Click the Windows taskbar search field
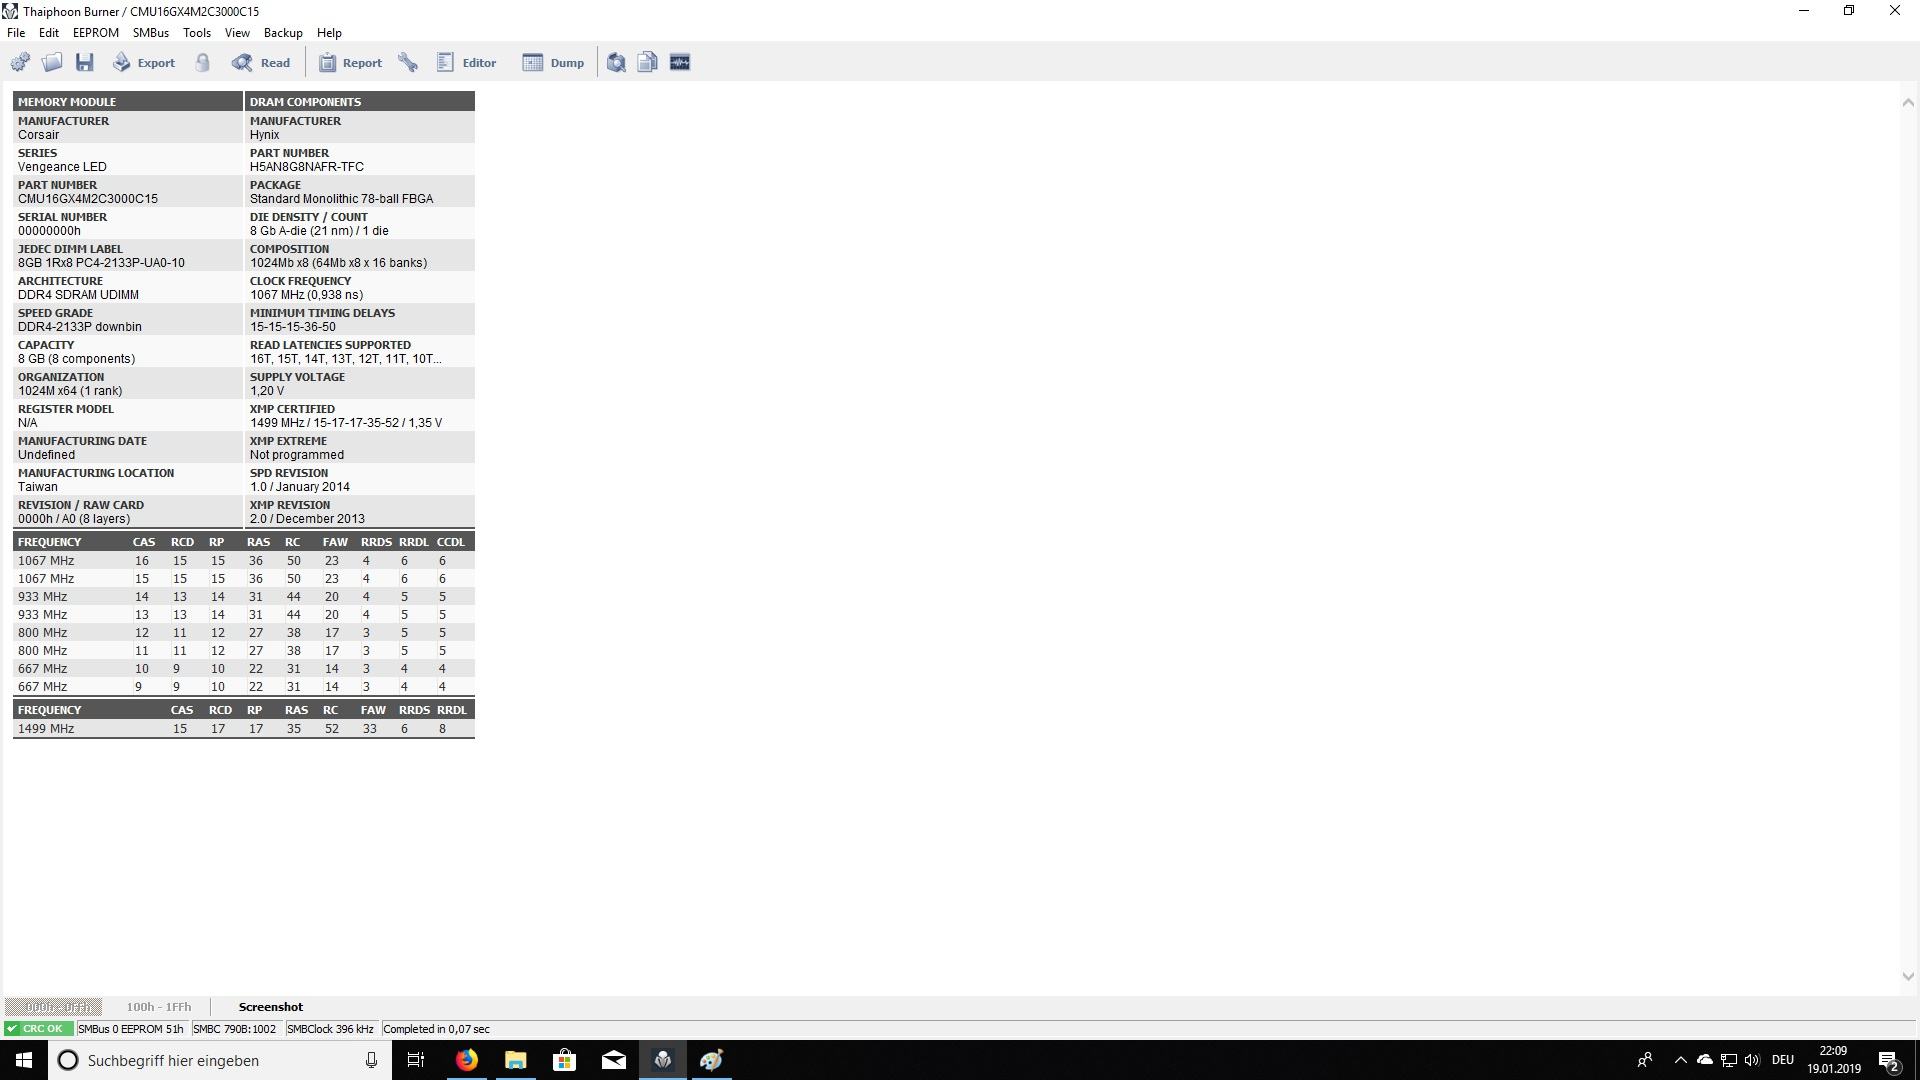Viewport: 1920px width, 1080px height. (219, 1060)
